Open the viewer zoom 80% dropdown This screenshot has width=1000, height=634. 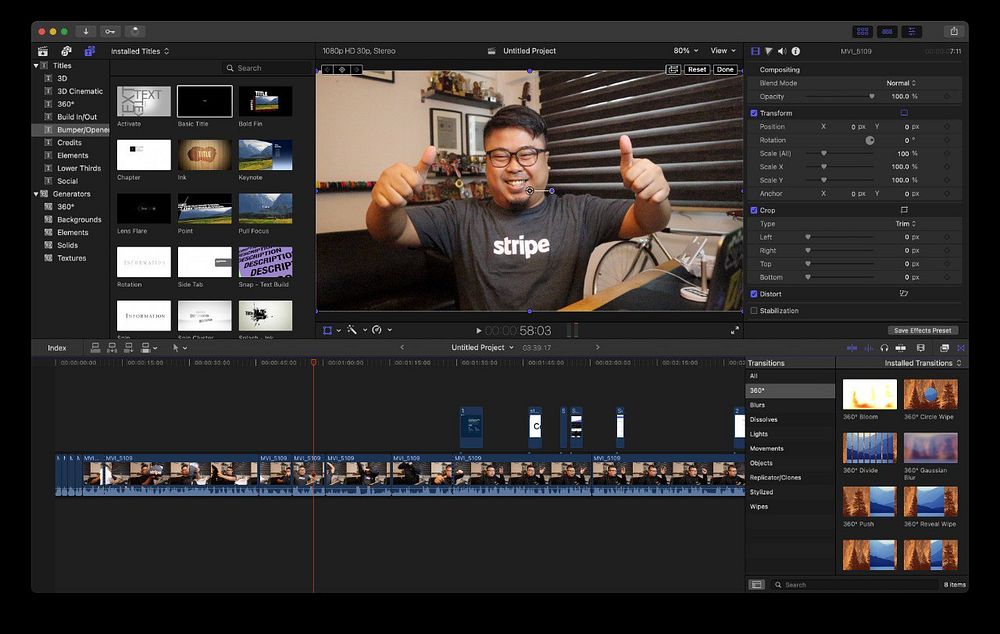click(x=684, y=51)
